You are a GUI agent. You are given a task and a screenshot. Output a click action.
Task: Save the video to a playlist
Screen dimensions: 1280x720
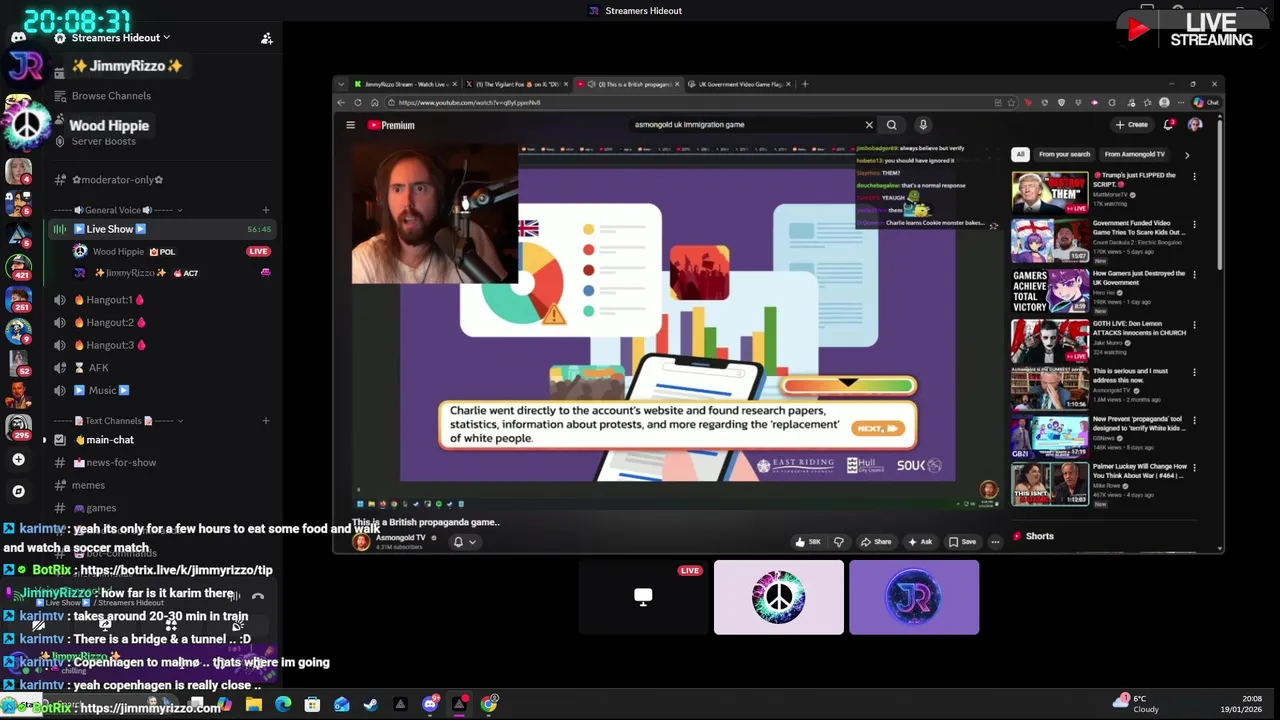click(x=962, y=542)
